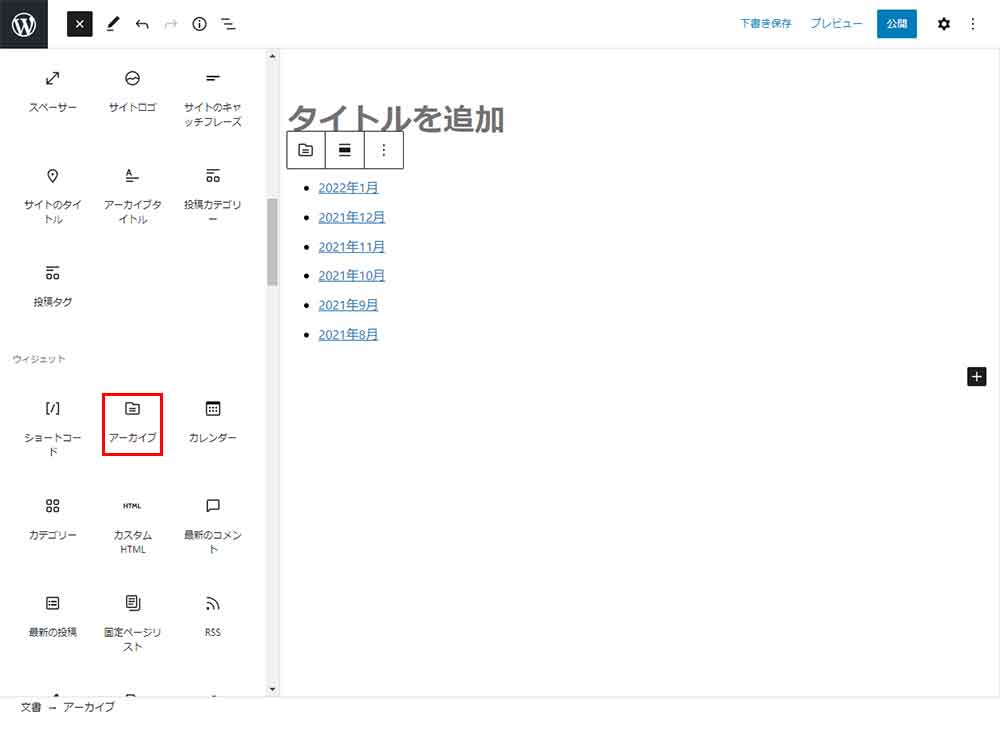Close the block inserter panel

coord(80,24)
